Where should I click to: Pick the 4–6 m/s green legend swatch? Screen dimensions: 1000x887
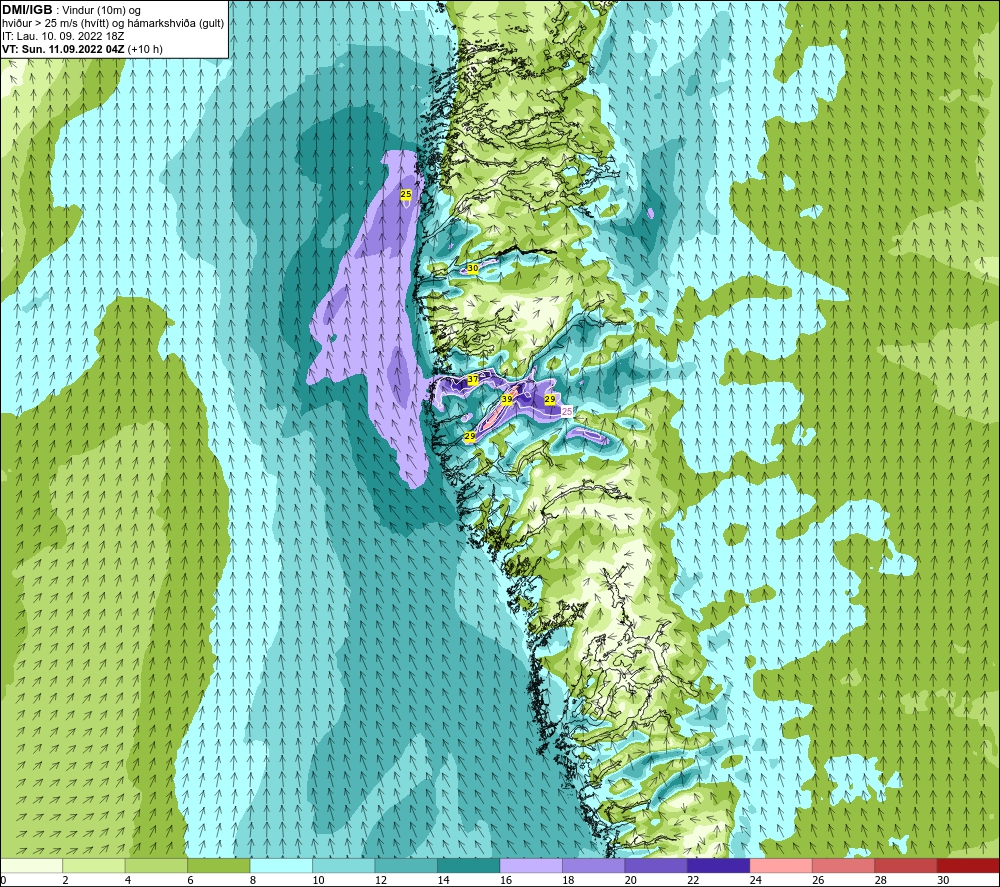pos(156,866)
